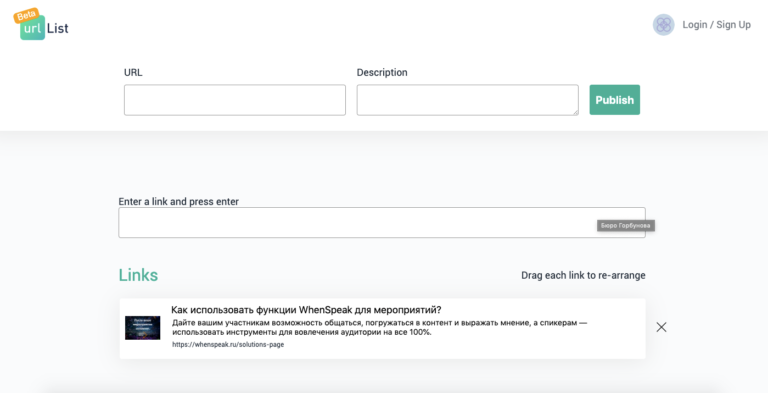This screenshot has width=768, height=393.
Task: Click the Бюро Горбунова tooltip
Action: 625,225
